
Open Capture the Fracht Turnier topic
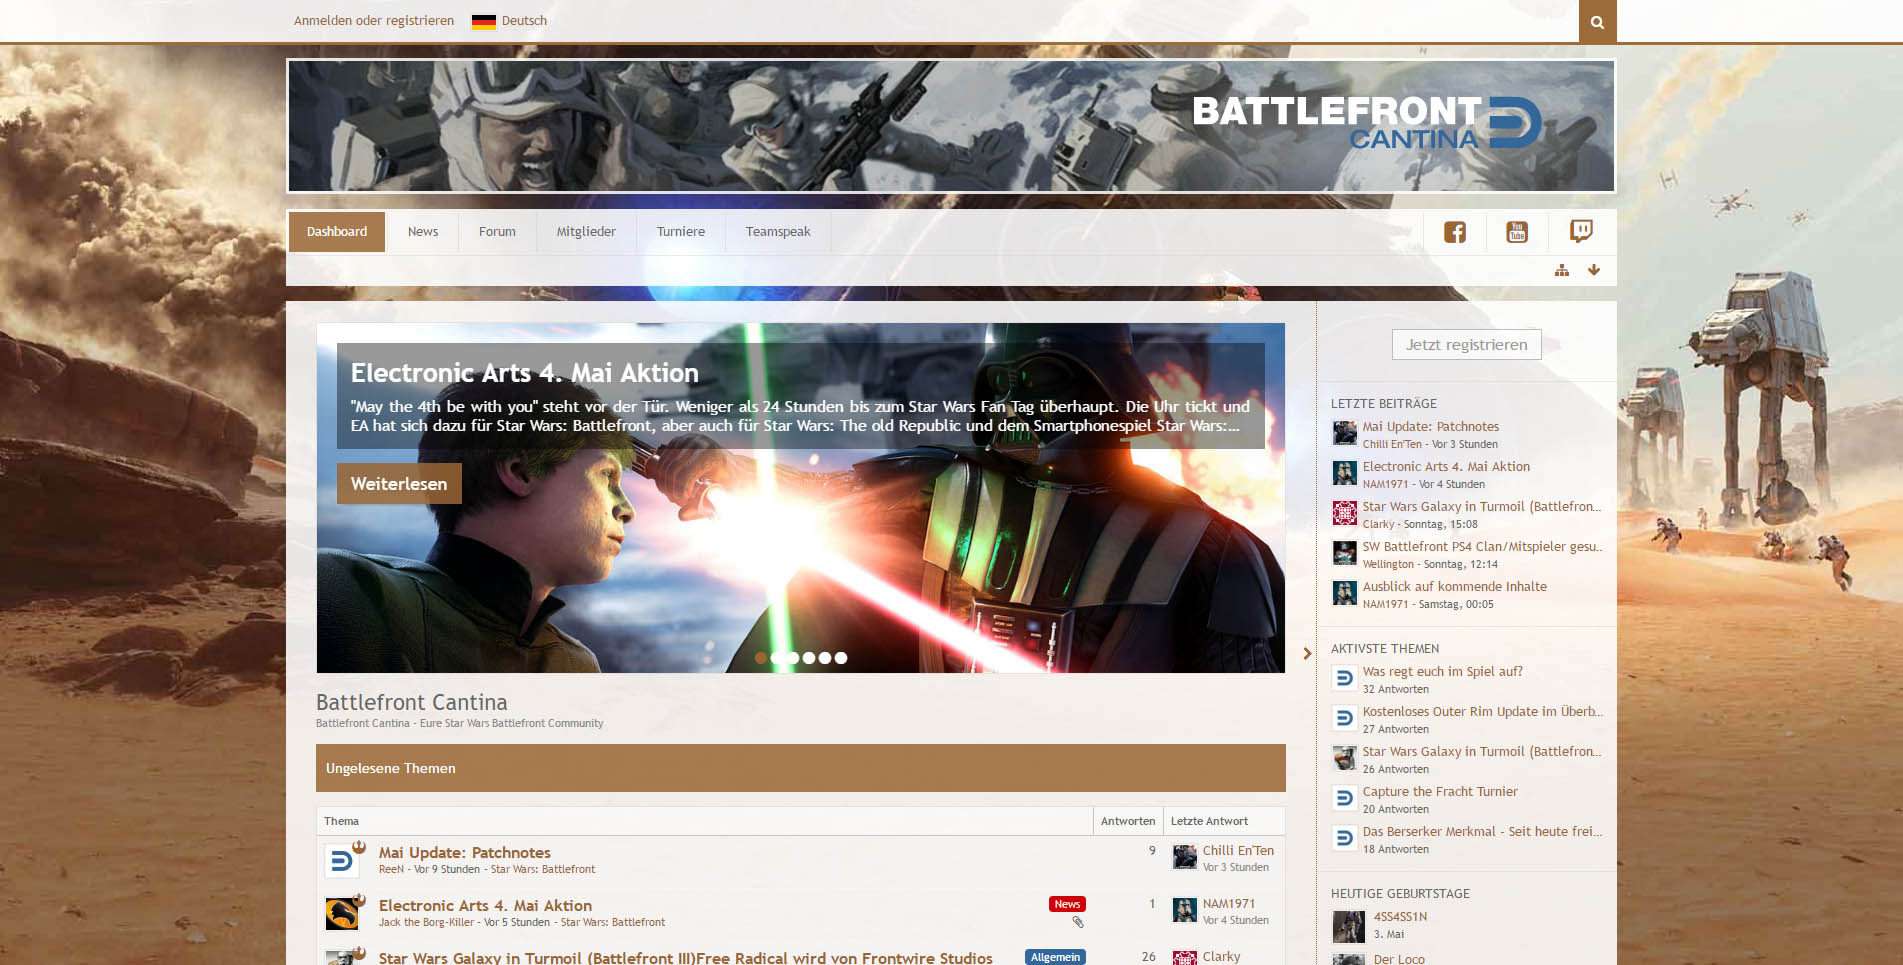1440,792
